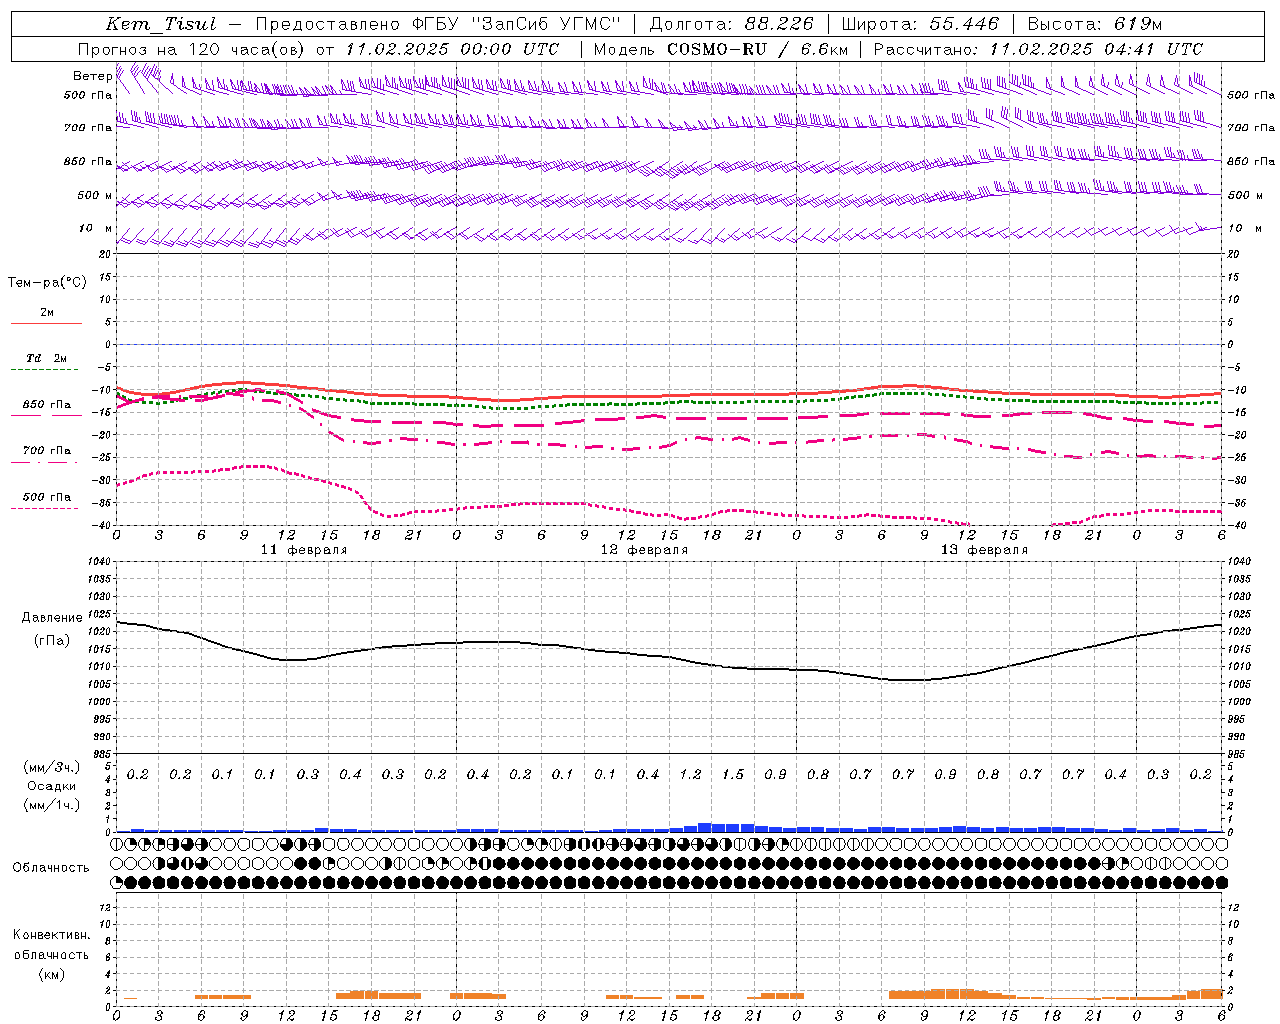
Task: Click the 'Давление' pressure label
Action: 52,618
